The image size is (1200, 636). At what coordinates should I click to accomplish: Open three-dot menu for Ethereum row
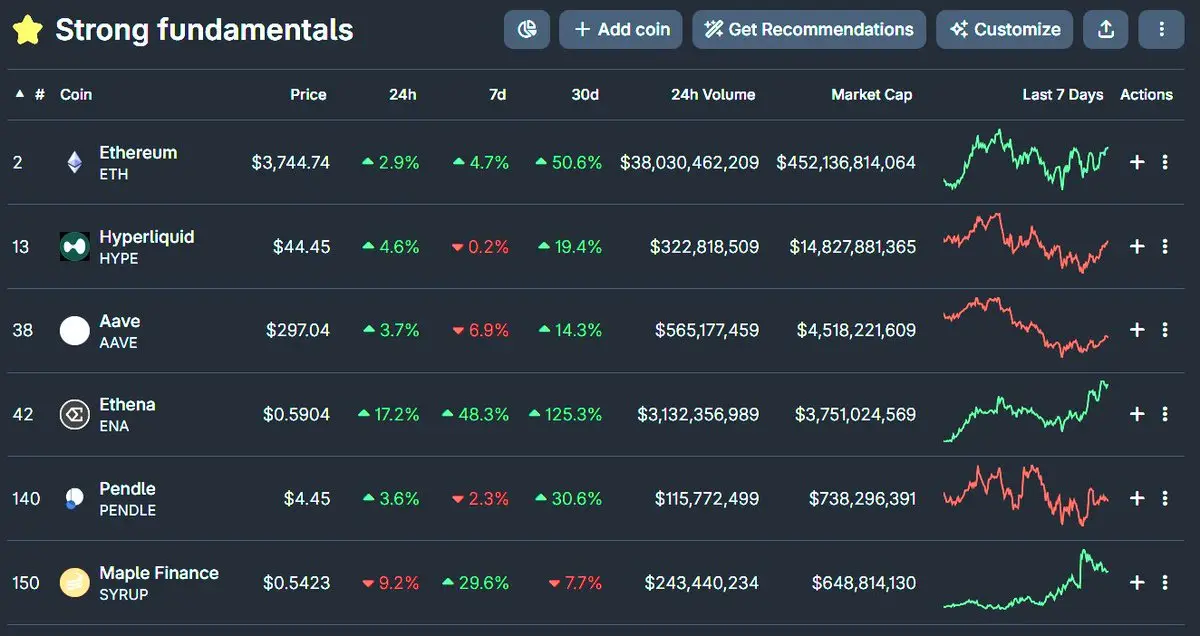(x=1165, y=162)
